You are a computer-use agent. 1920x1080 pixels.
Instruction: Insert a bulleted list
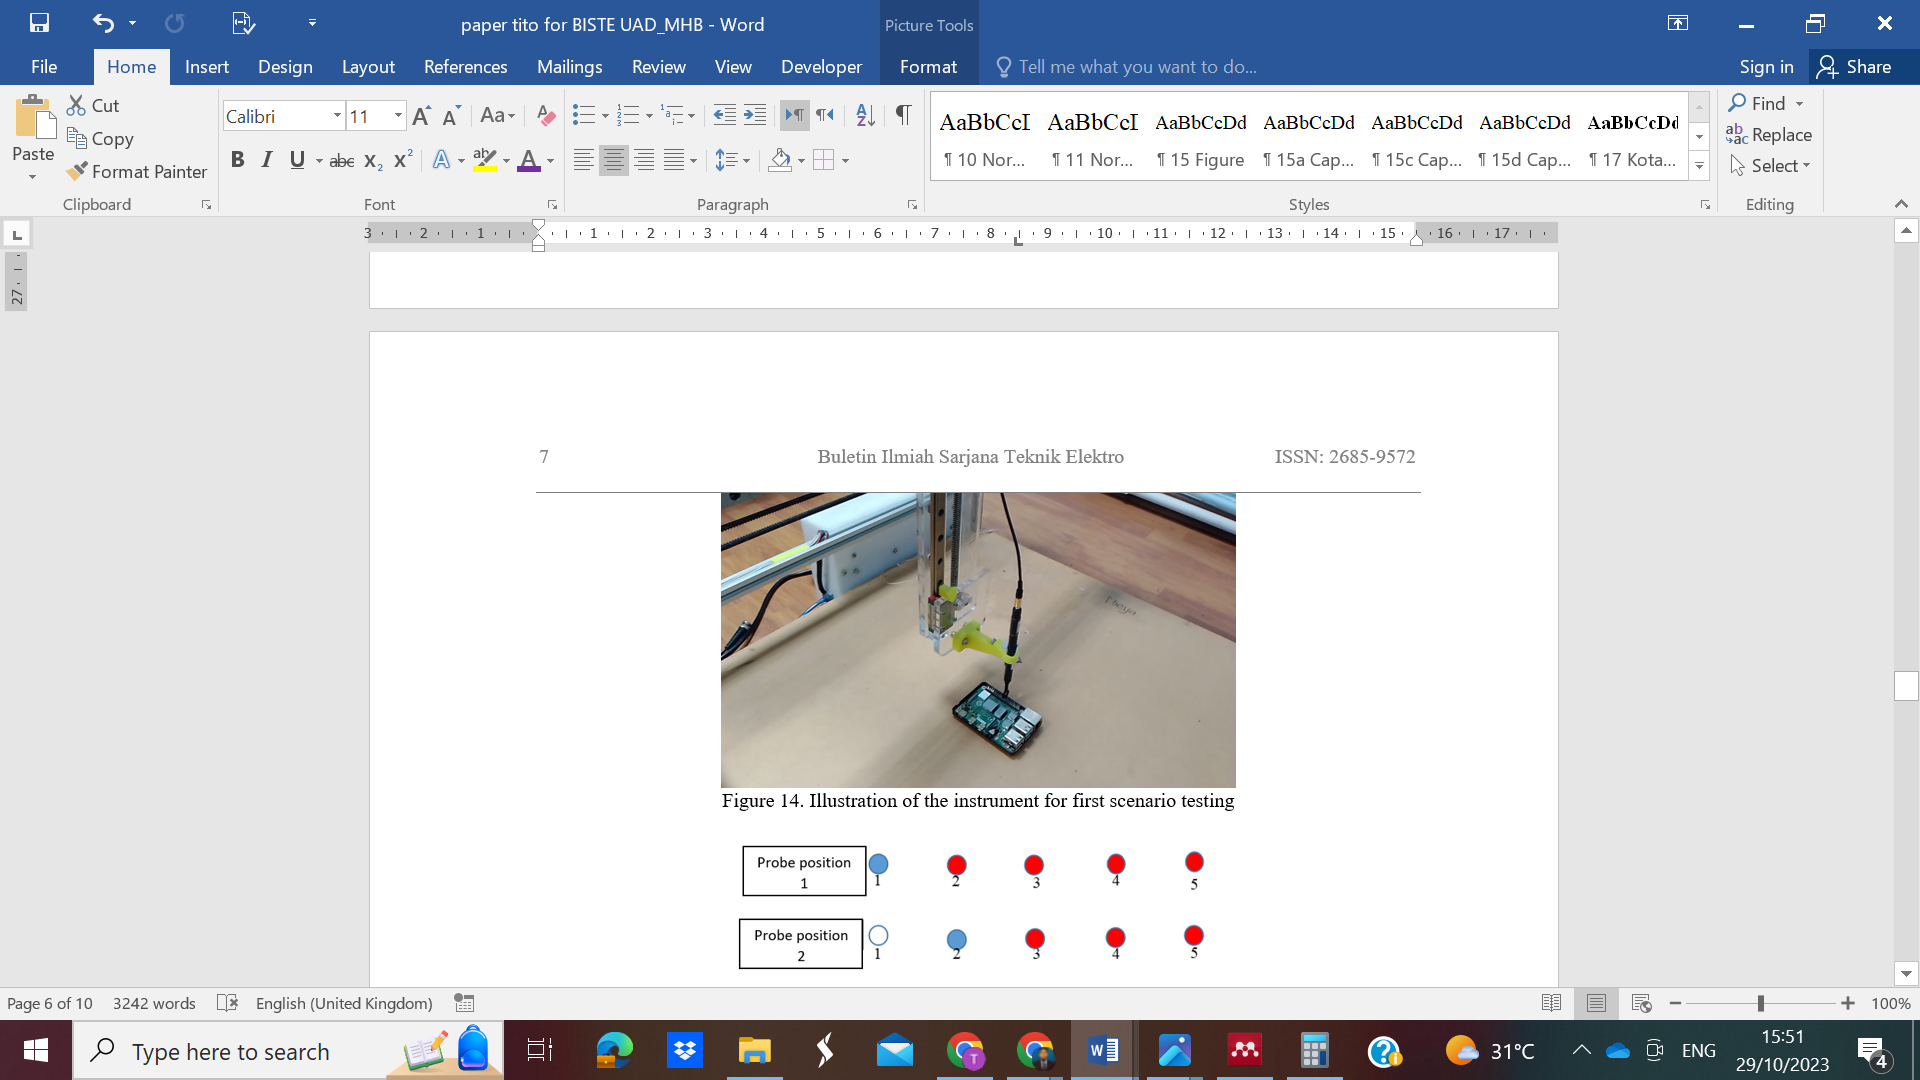coord(583,116)
